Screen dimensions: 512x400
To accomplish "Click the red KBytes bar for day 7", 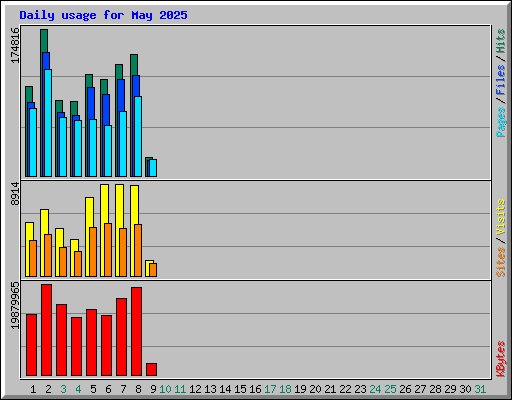I will pyautogui.click(x=122, y=337).
